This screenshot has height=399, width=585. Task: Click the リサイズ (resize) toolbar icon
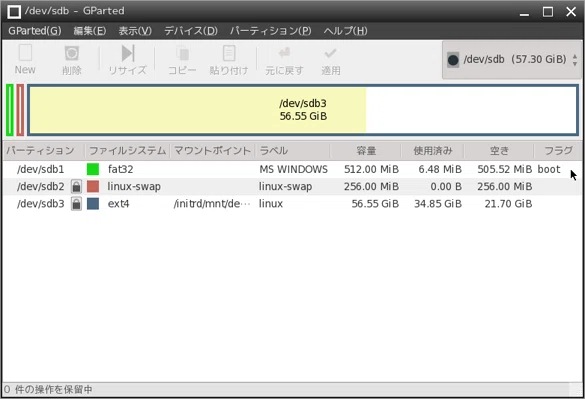[128, 53]
